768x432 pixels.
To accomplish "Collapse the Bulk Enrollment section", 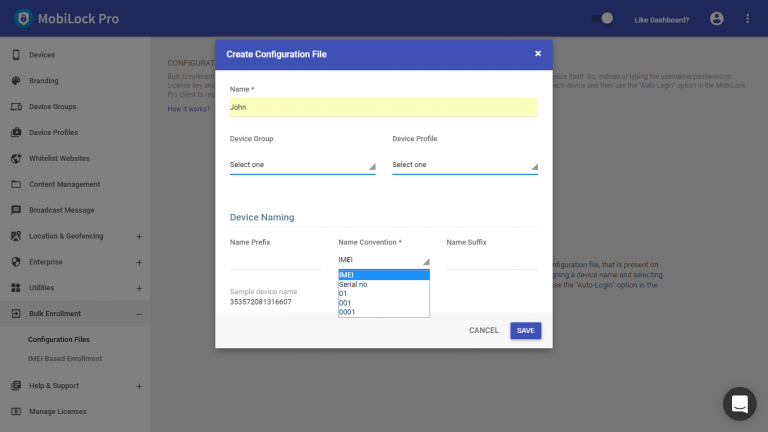I will point(139,314).
